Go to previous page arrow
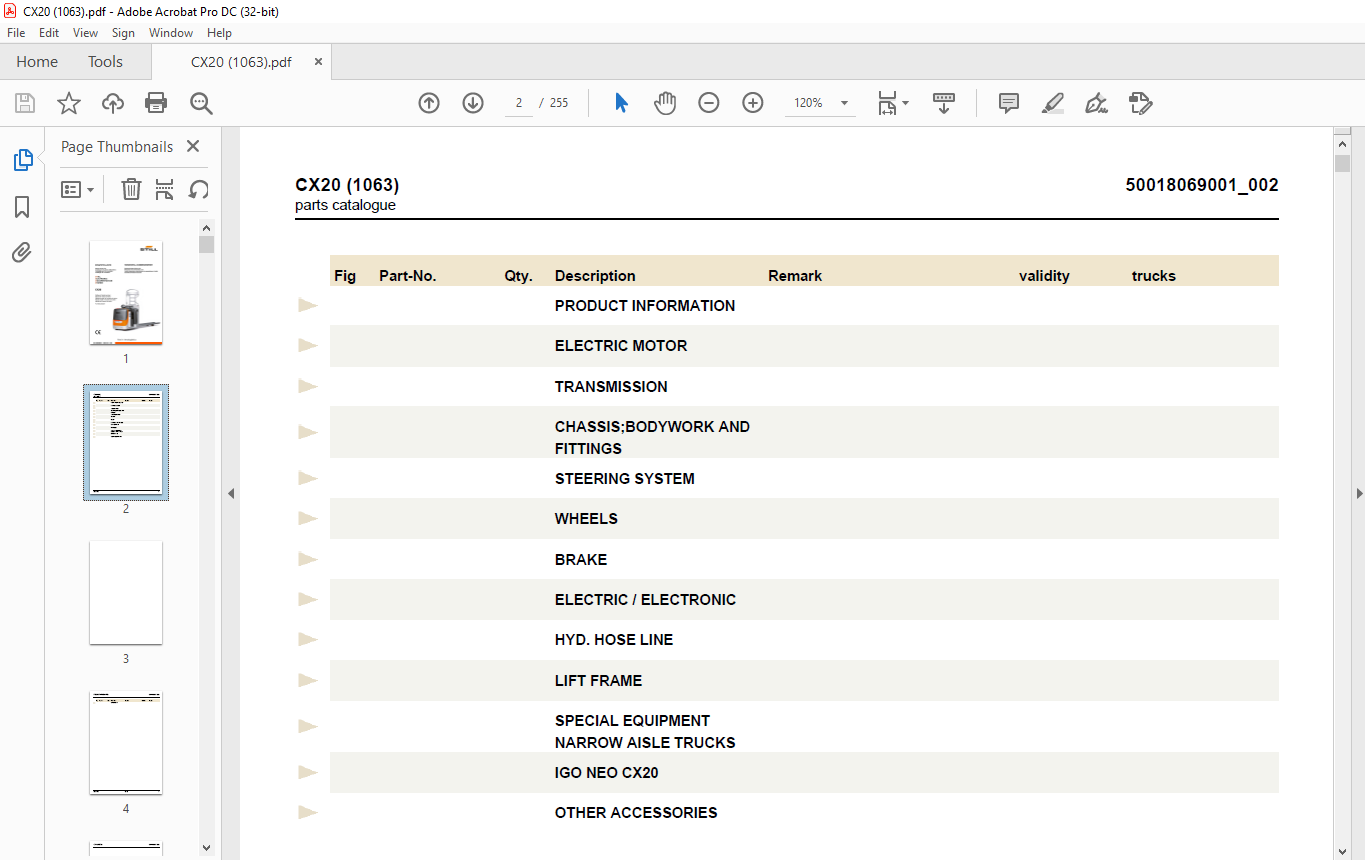Screen dimensions: 1365x860 (429, 103)
